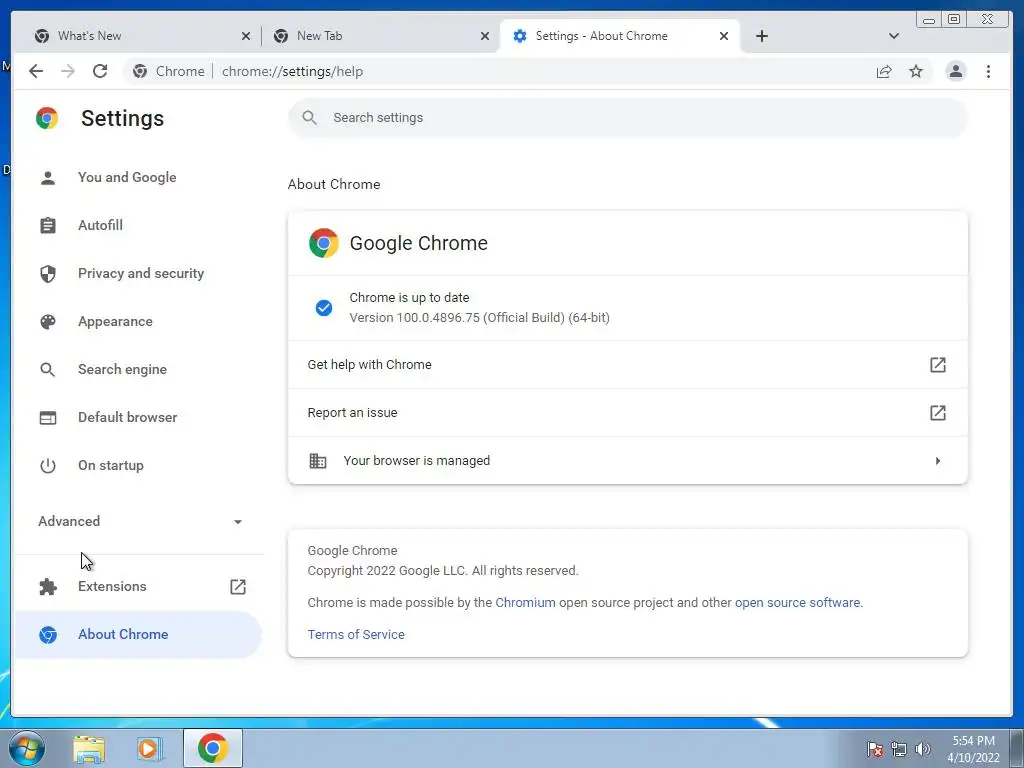Click the Default browser window icon
This screenshot has width=1024, height=768.
48,417
